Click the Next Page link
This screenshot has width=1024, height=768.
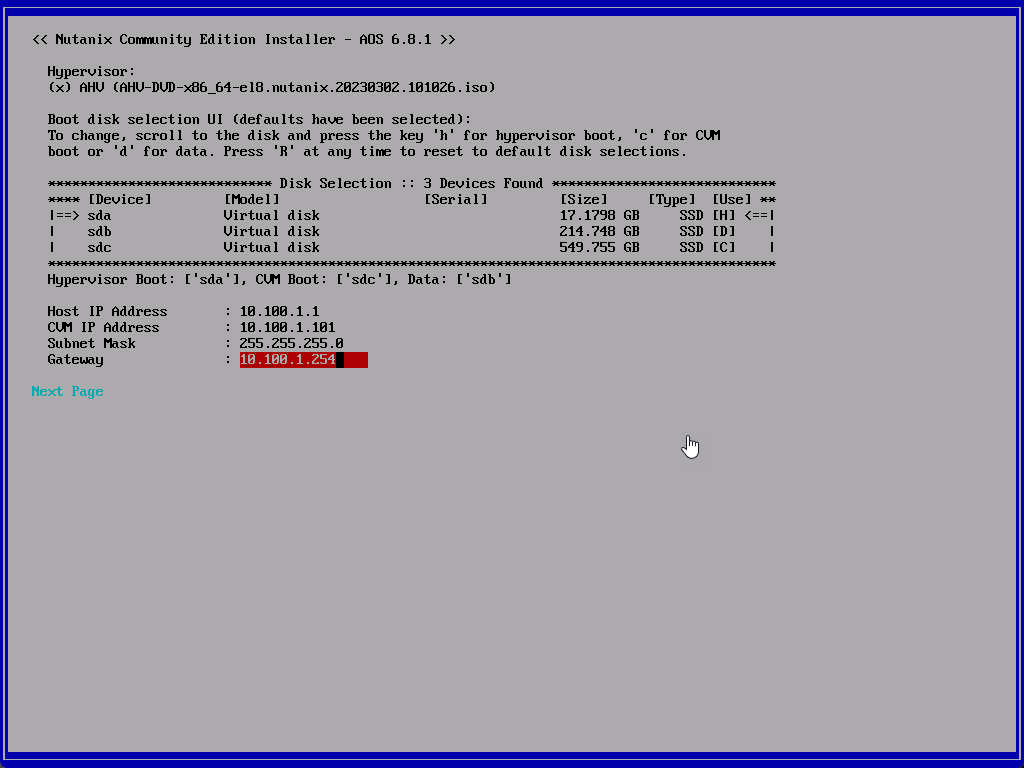pyautogui.click(x=67, y=391)
